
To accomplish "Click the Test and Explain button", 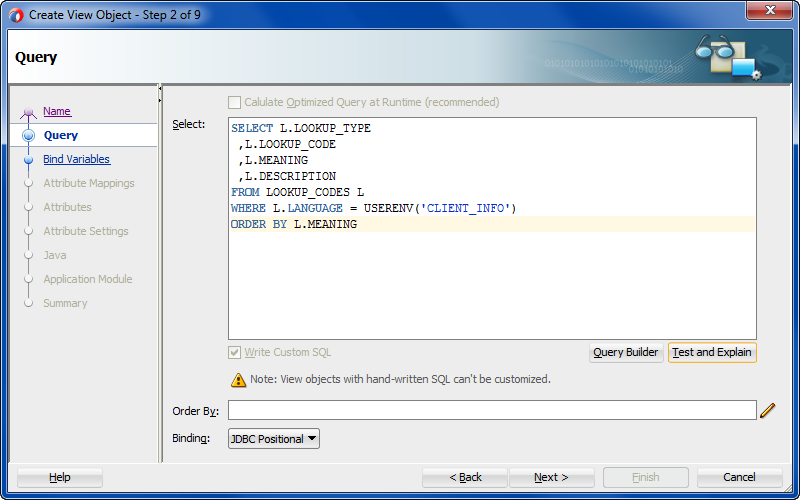I will tap(712, 353).
